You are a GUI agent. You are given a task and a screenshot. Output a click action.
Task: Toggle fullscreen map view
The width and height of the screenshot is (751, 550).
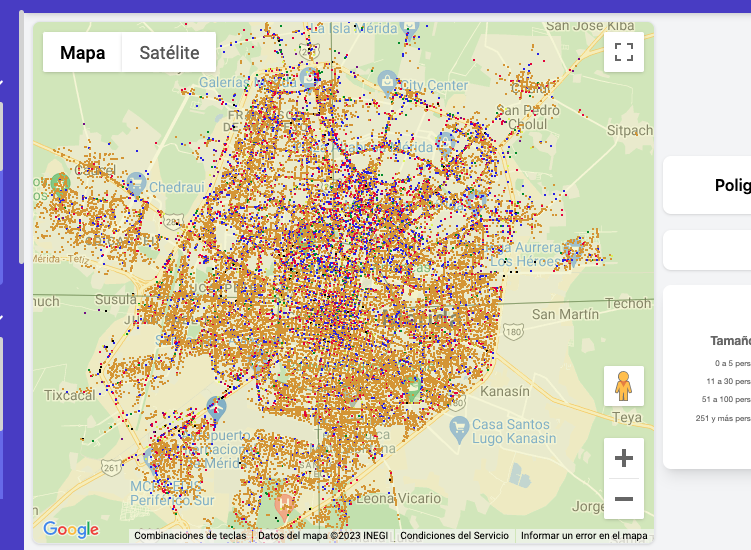(x=624, y=52)
